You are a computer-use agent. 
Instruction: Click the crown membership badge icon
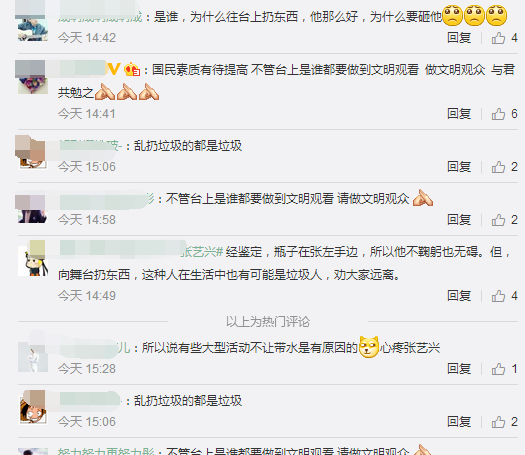132,69
